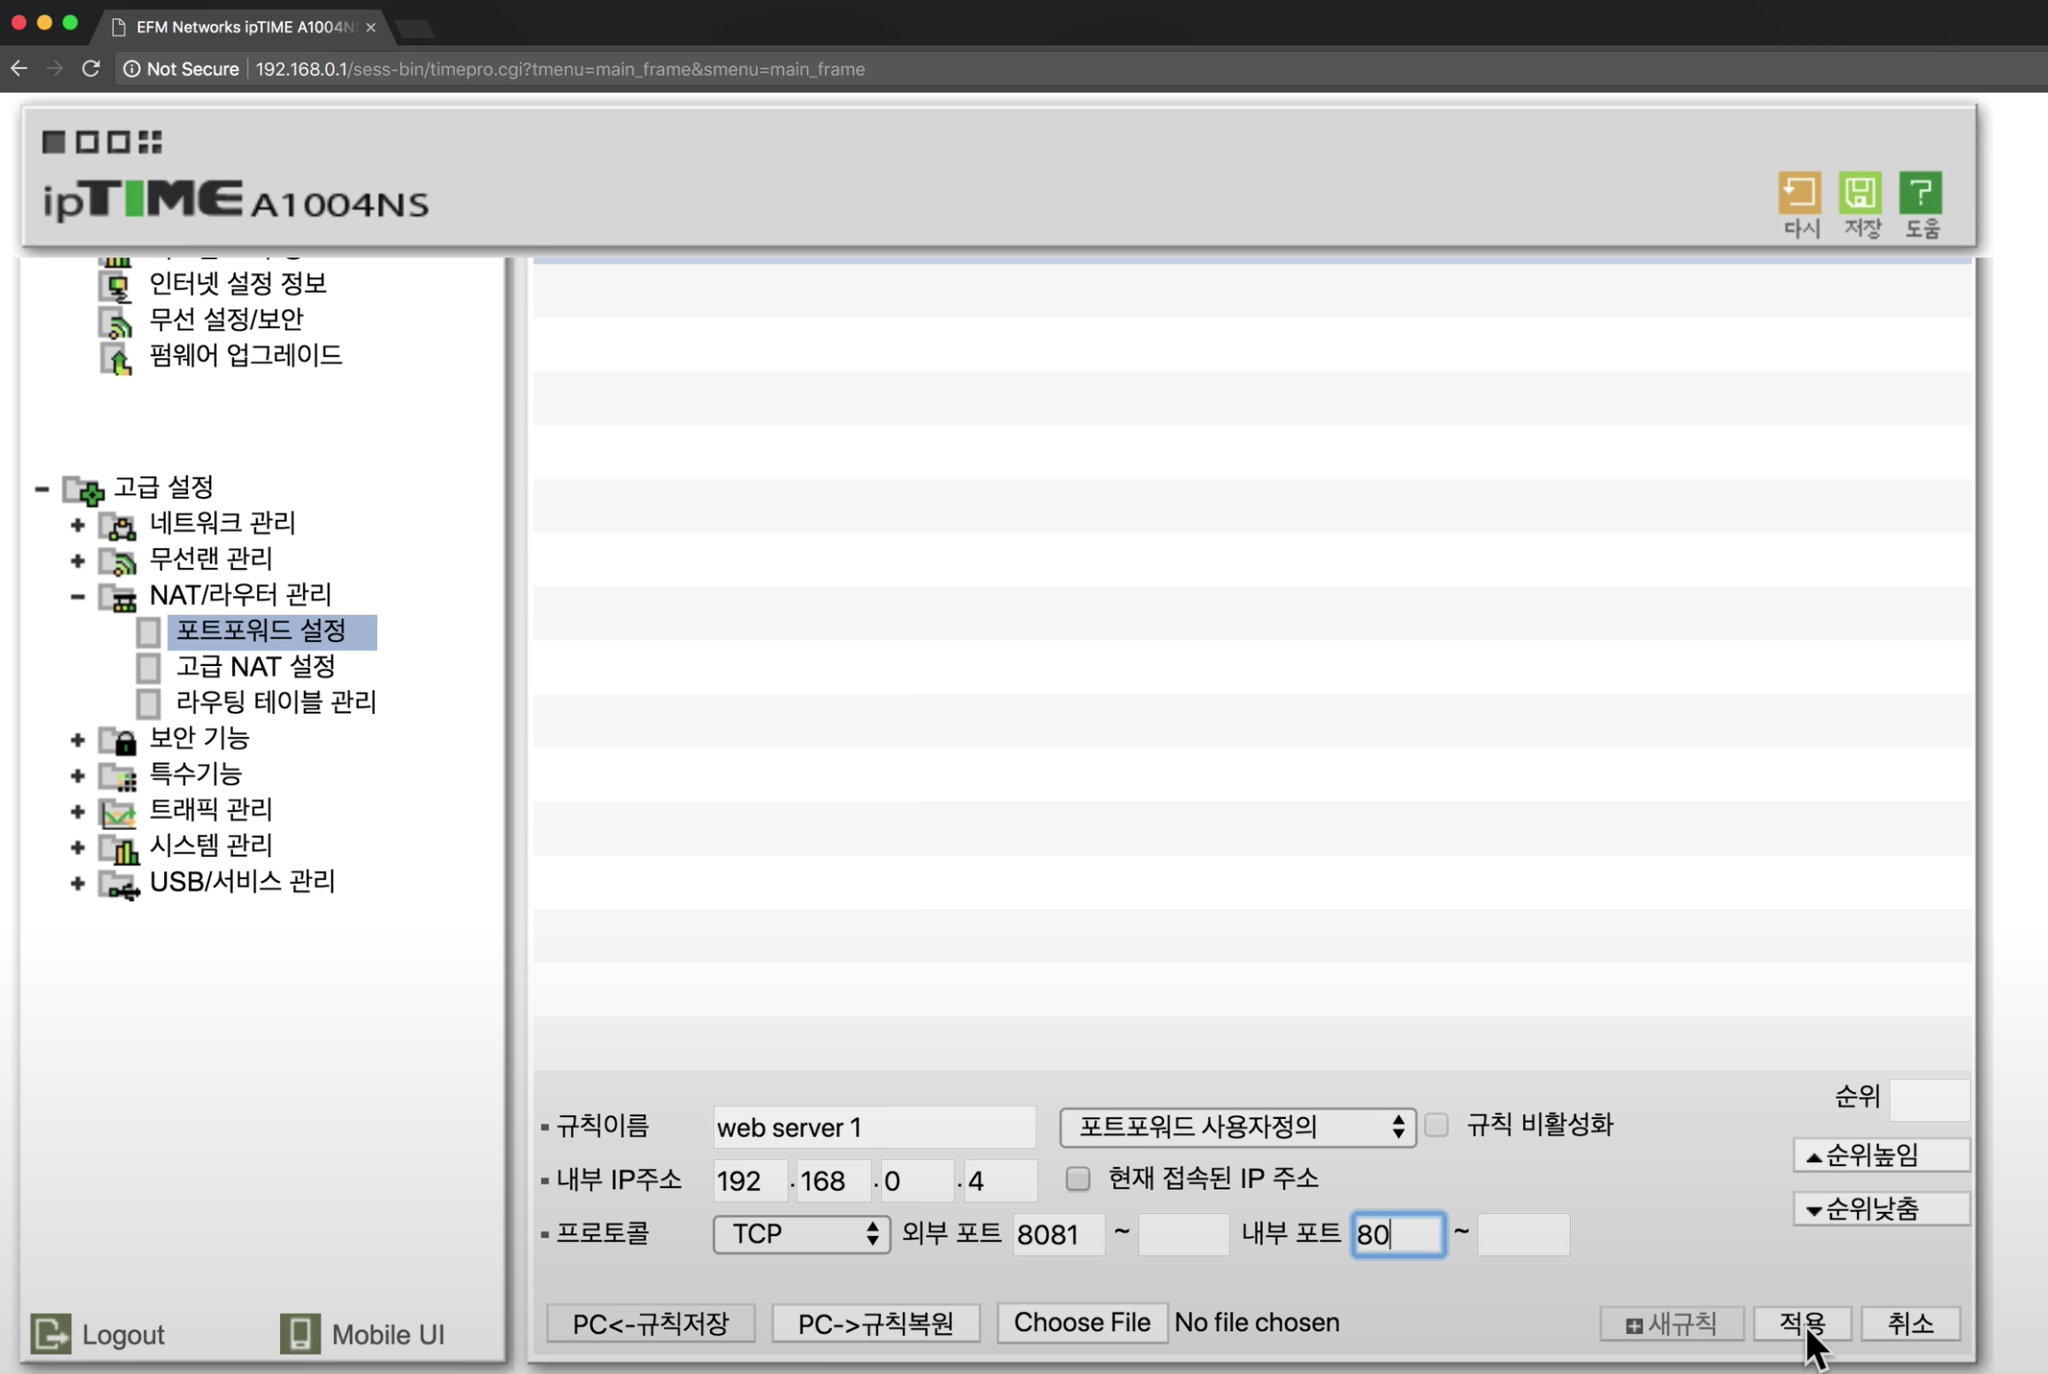This screenshot has width=2048, height=1374.
Task: Check 현재 접속된 IP 주소 box
Action: click(x=1077, y=1178)
